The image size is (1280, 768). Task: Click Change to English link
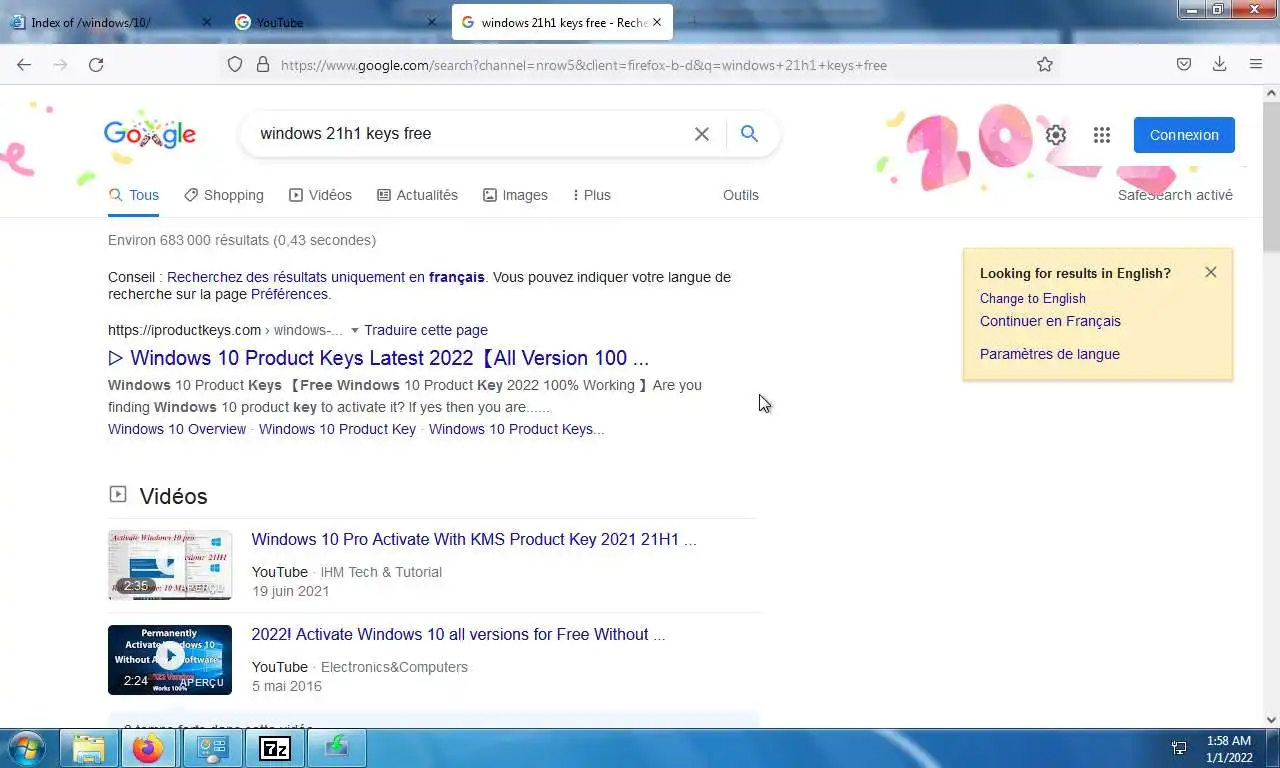(1033, 298)
